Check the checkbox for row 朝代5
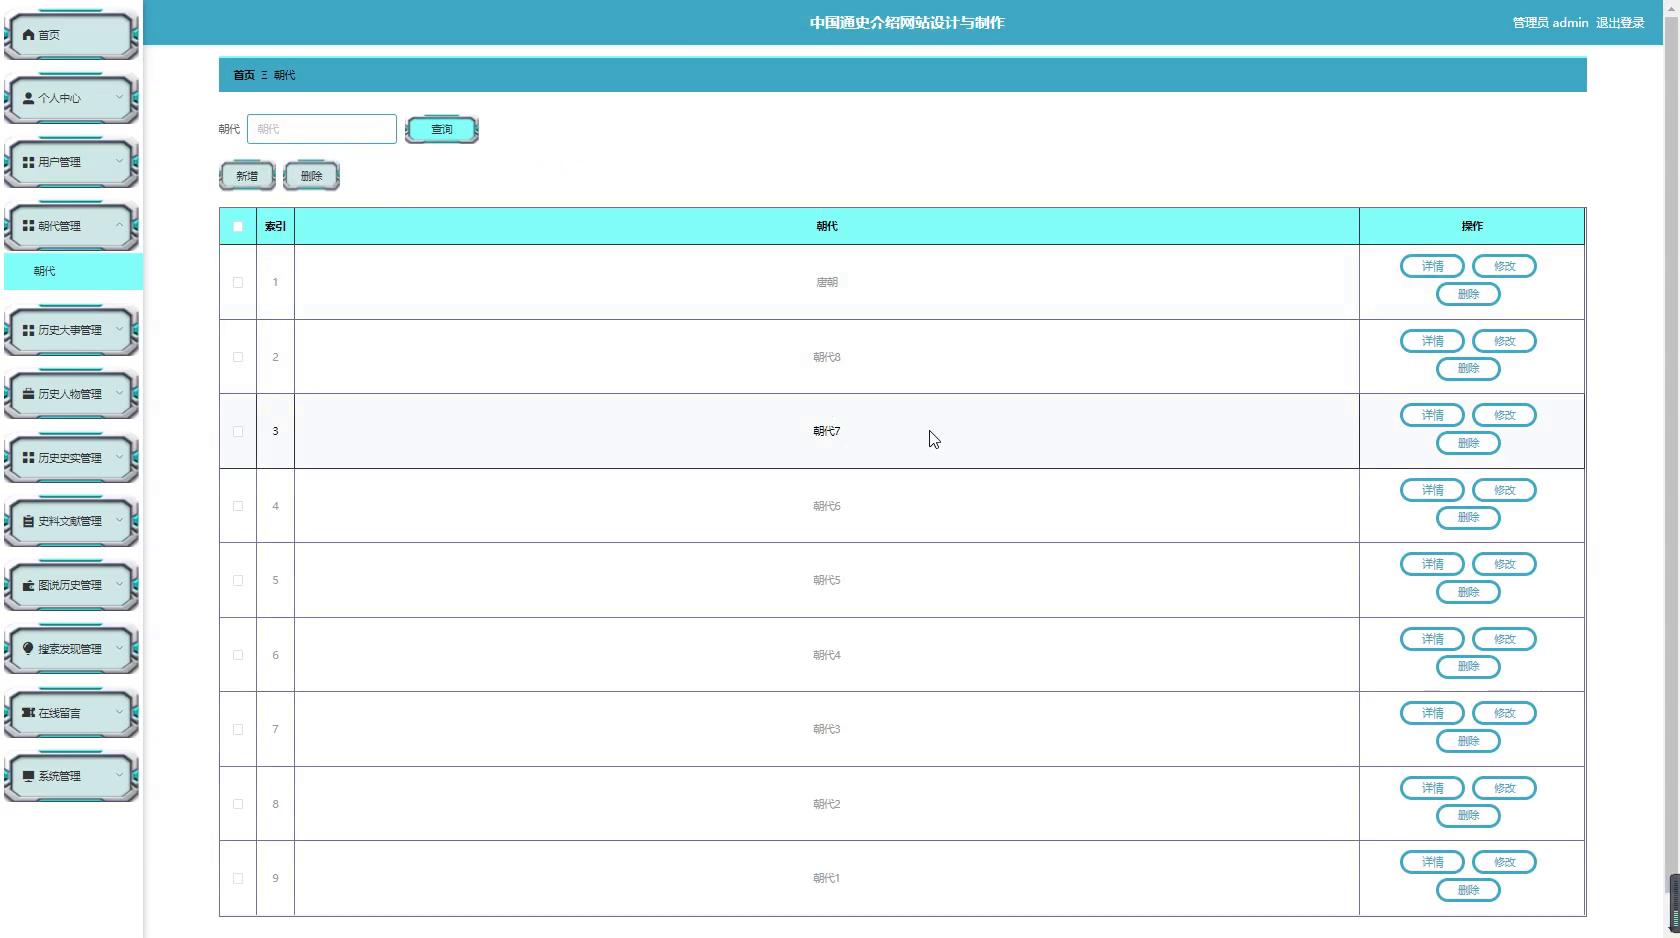The height and width of the screenshot is (938, 1680). (x=238, y=580)
